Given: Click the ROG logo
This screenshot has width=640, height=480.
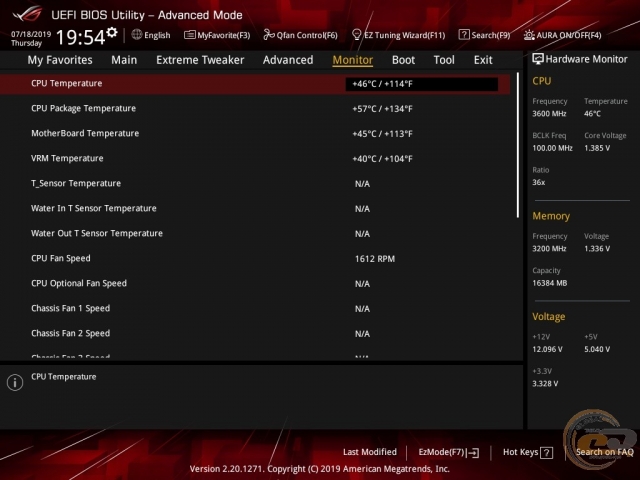Looking at the screenshot, I should pyautogui.click(x=27, y=14).
